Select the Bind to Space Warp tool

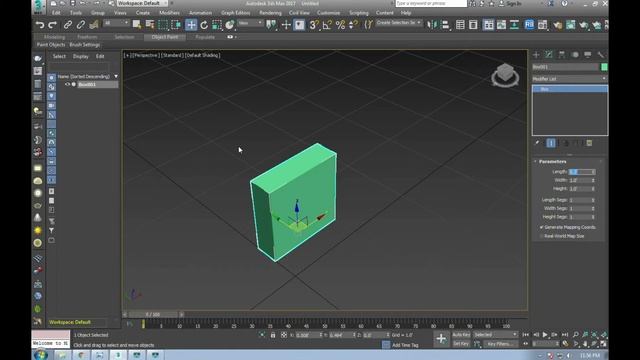click(94, 25)
